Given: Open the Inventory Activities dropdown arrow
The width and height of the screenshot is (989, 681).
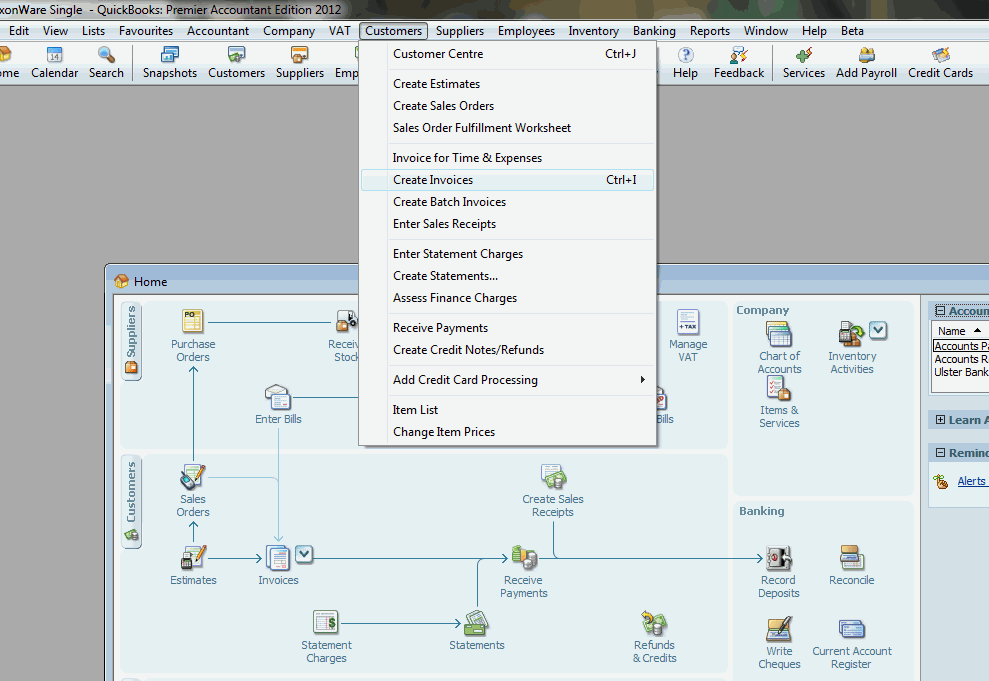Looking at the screenshot, I should pos(878,330).
